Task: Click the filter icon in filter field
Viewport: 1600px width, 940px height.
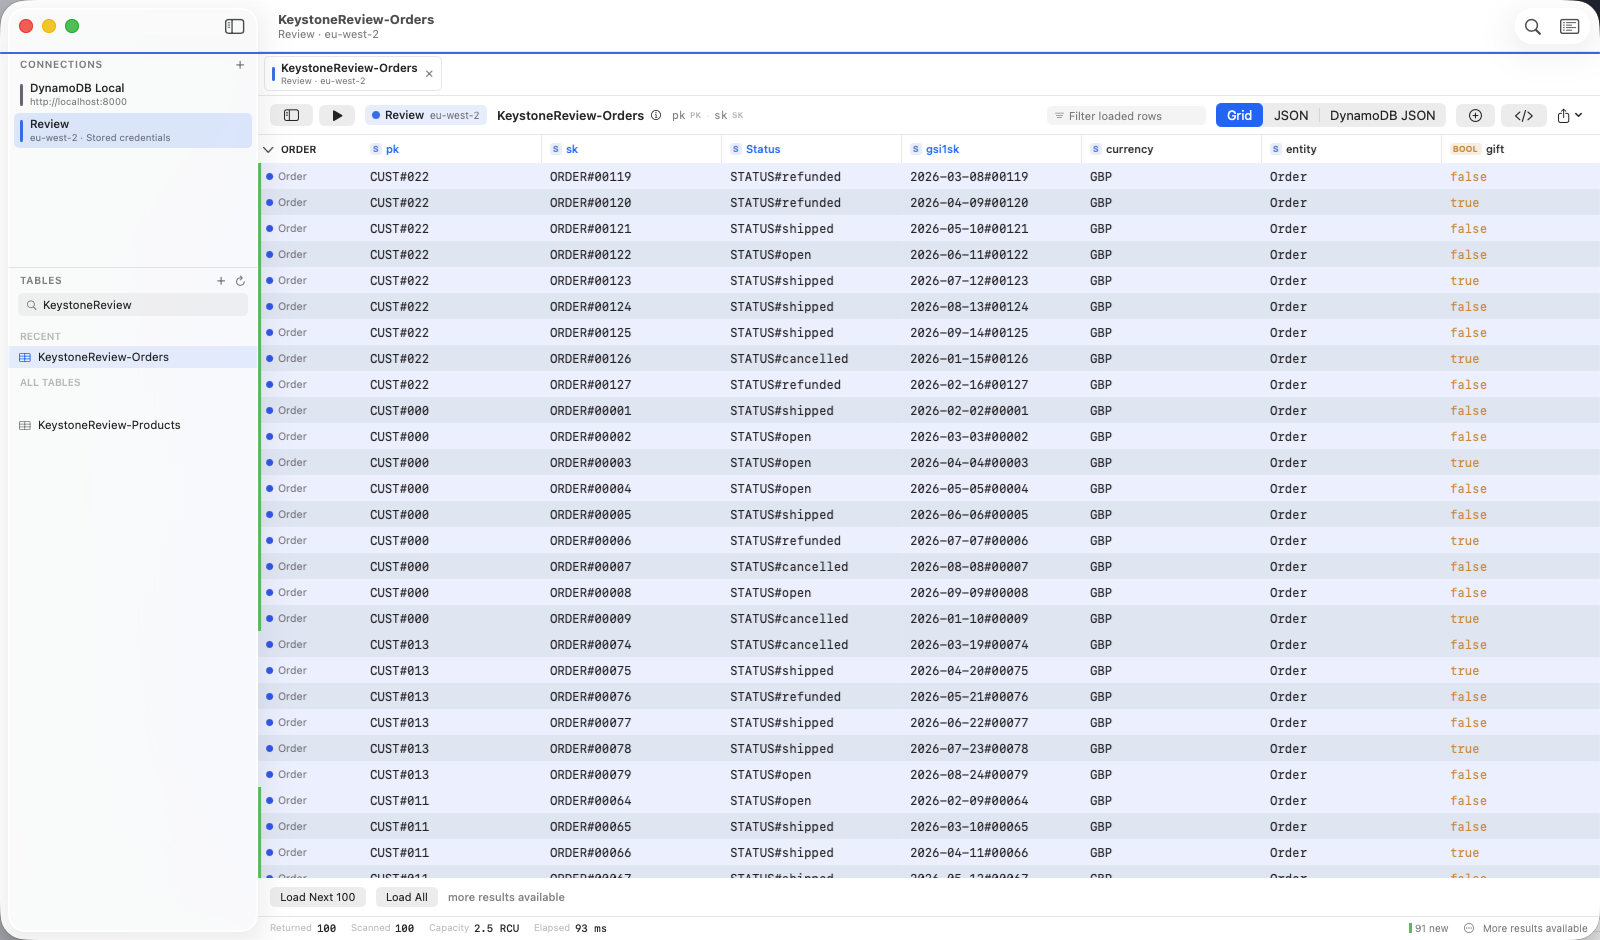Action: pos(1059,116)
